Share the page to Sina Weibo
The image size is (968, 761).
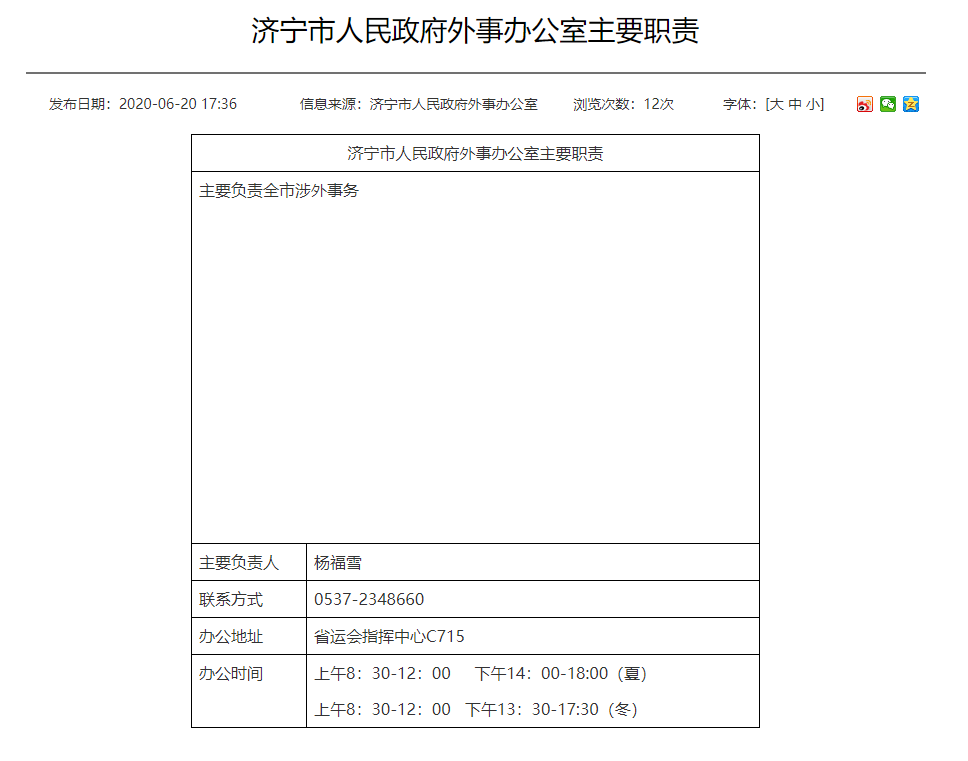[865, 104]
